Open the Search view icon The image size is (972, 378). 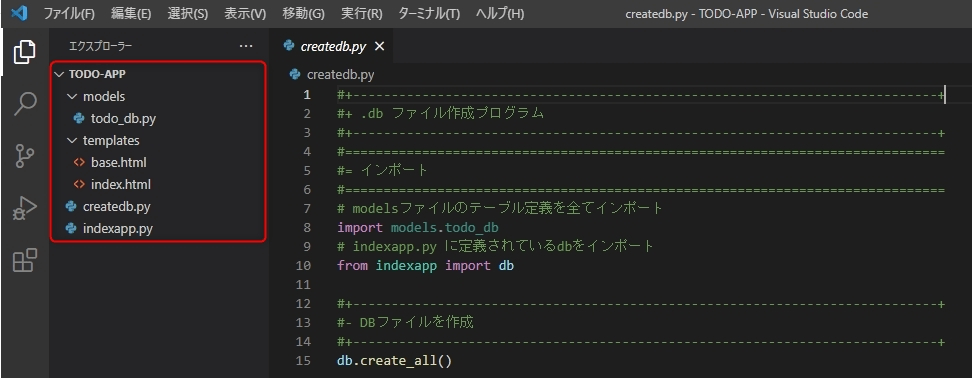[25, 103]
